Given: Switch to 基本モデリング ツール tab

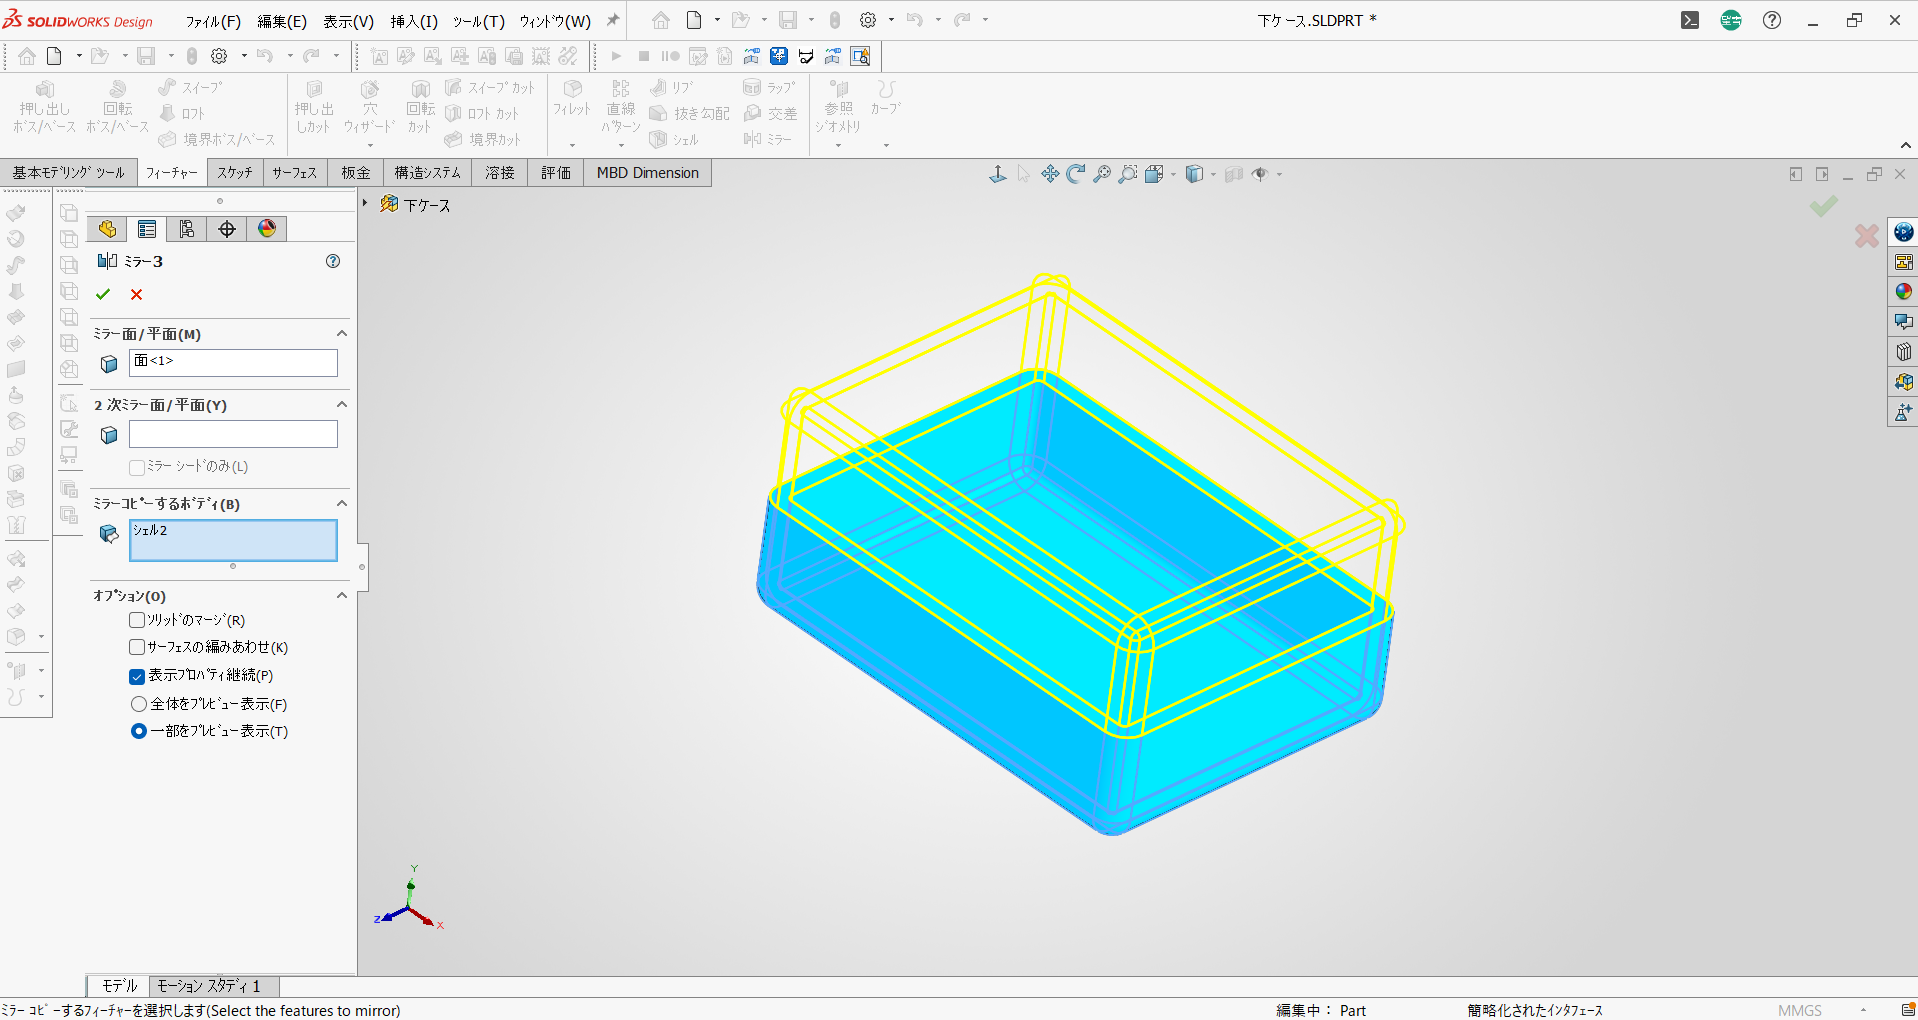Looking at the screenshot, I should click(x=68, y=173).
